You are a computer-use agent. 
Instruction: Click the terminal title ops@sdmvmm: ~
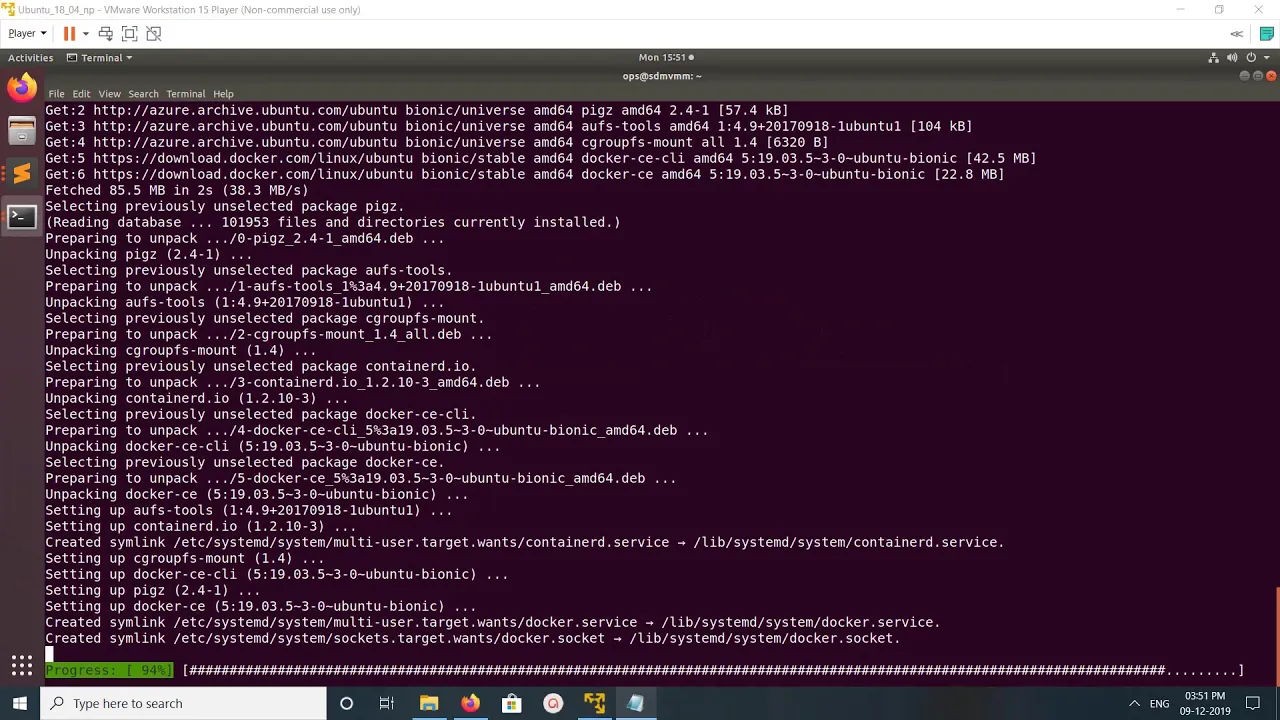pos(662,76)
